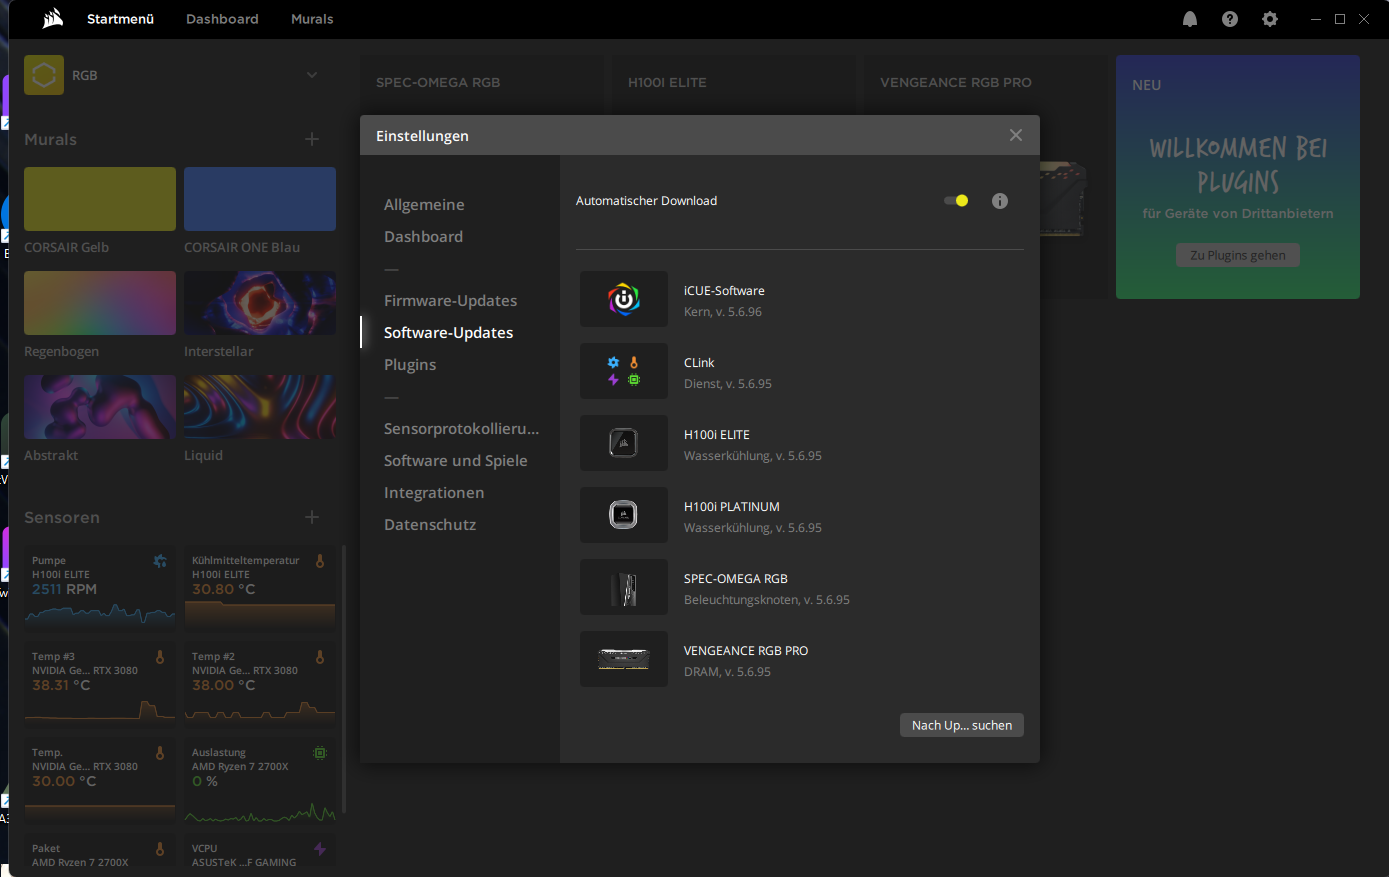Open Allgemeine settings section

coord(424,204)
